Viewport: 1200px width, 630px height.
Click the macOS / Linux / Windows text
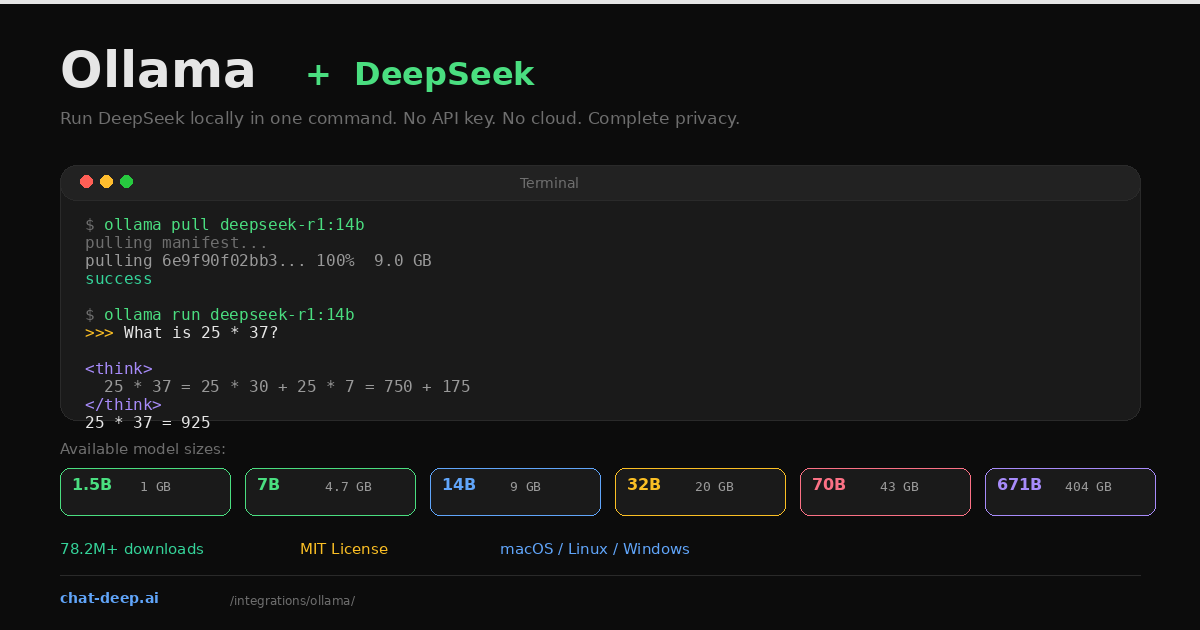tap(595, 548)
